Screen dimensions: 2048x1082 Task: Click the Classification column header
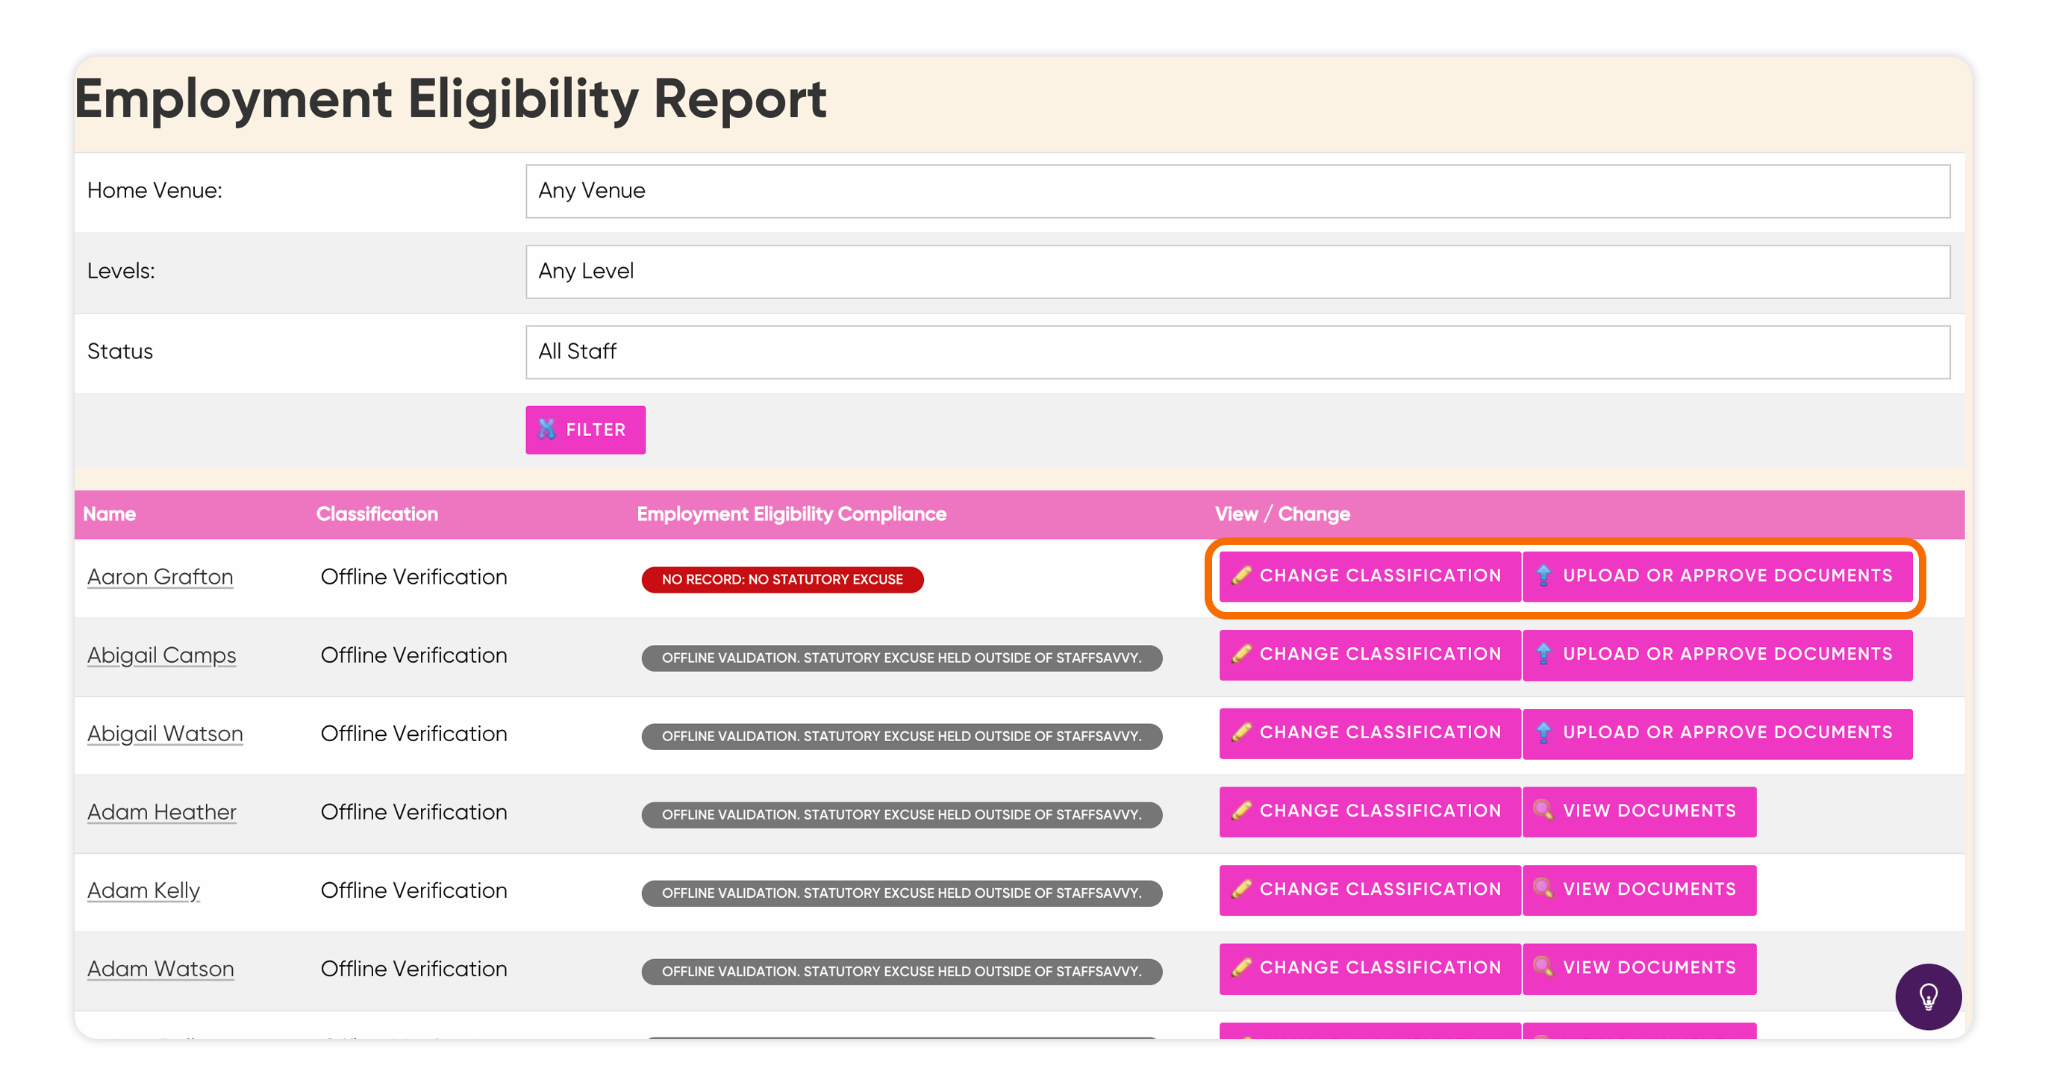click(x=377, y=514)
